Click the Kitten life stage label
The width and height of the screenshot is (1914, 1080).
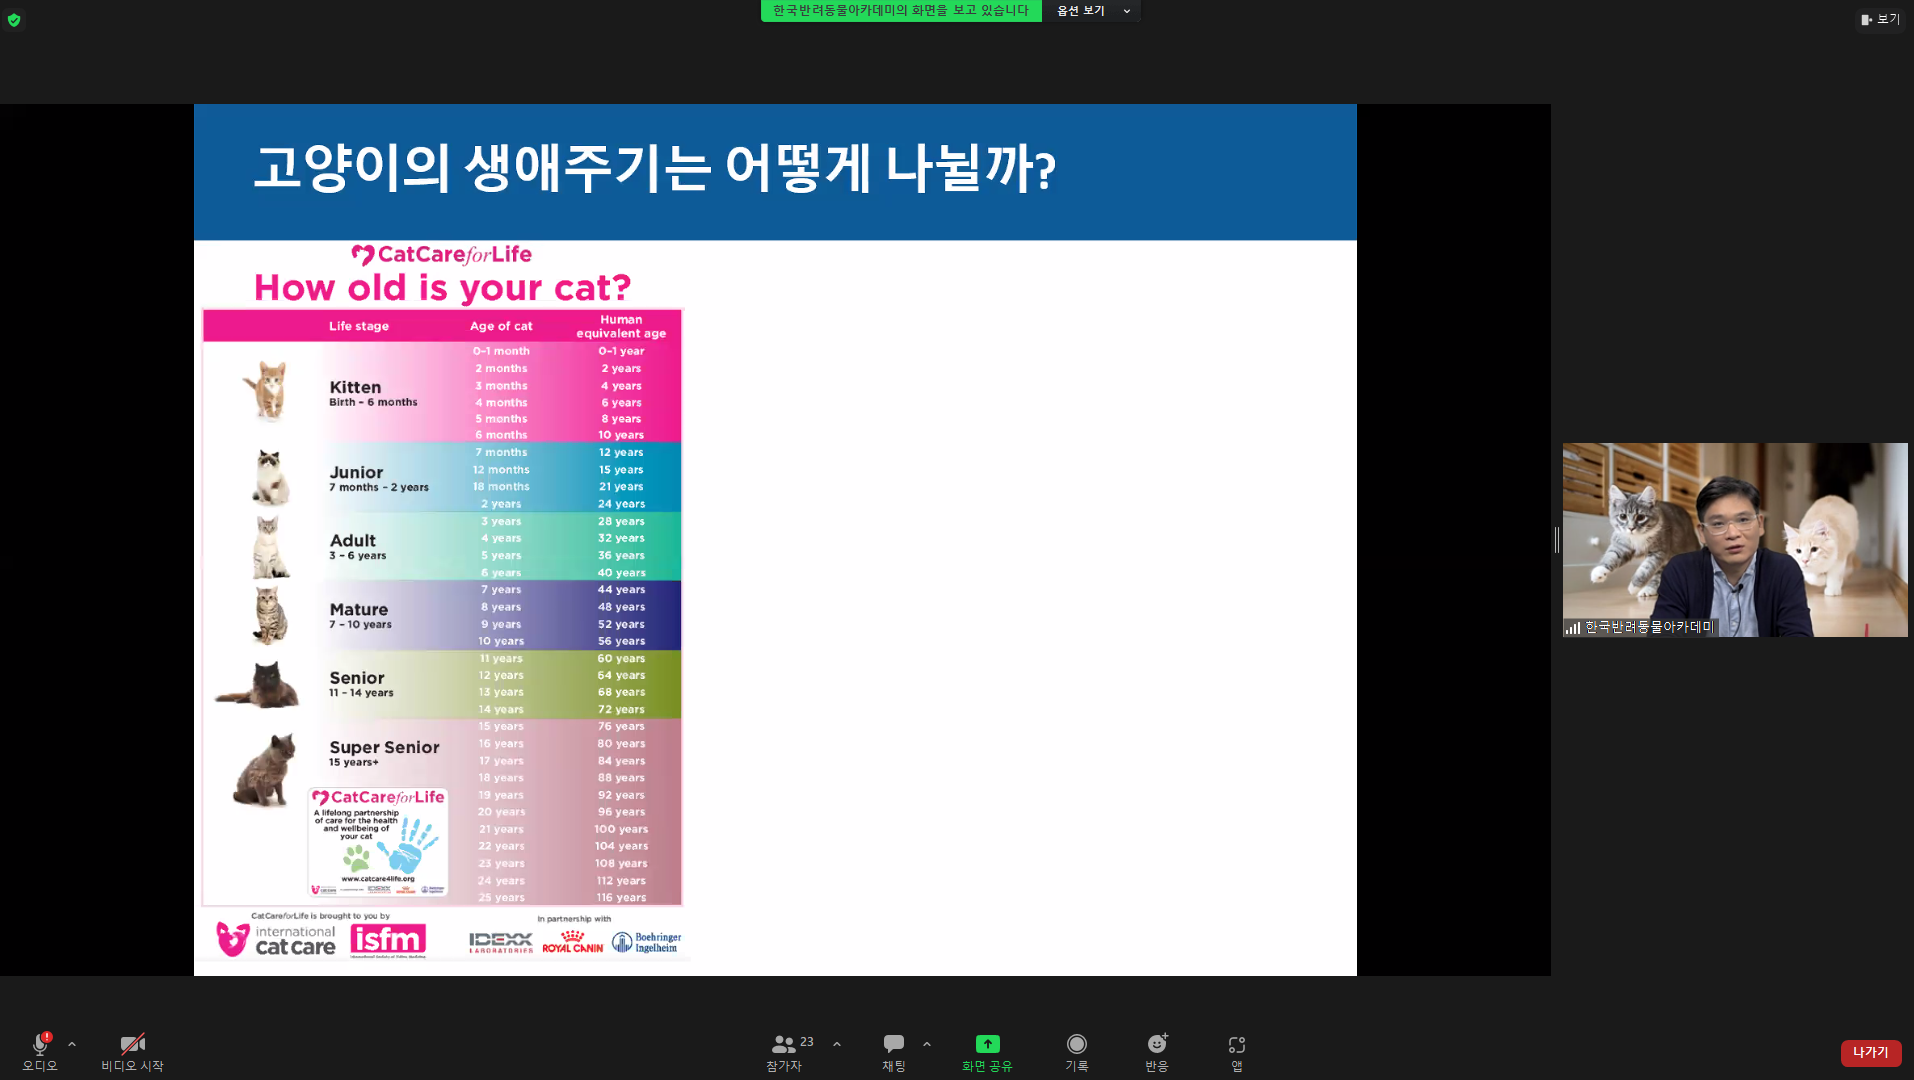click(x=355, y=387)
